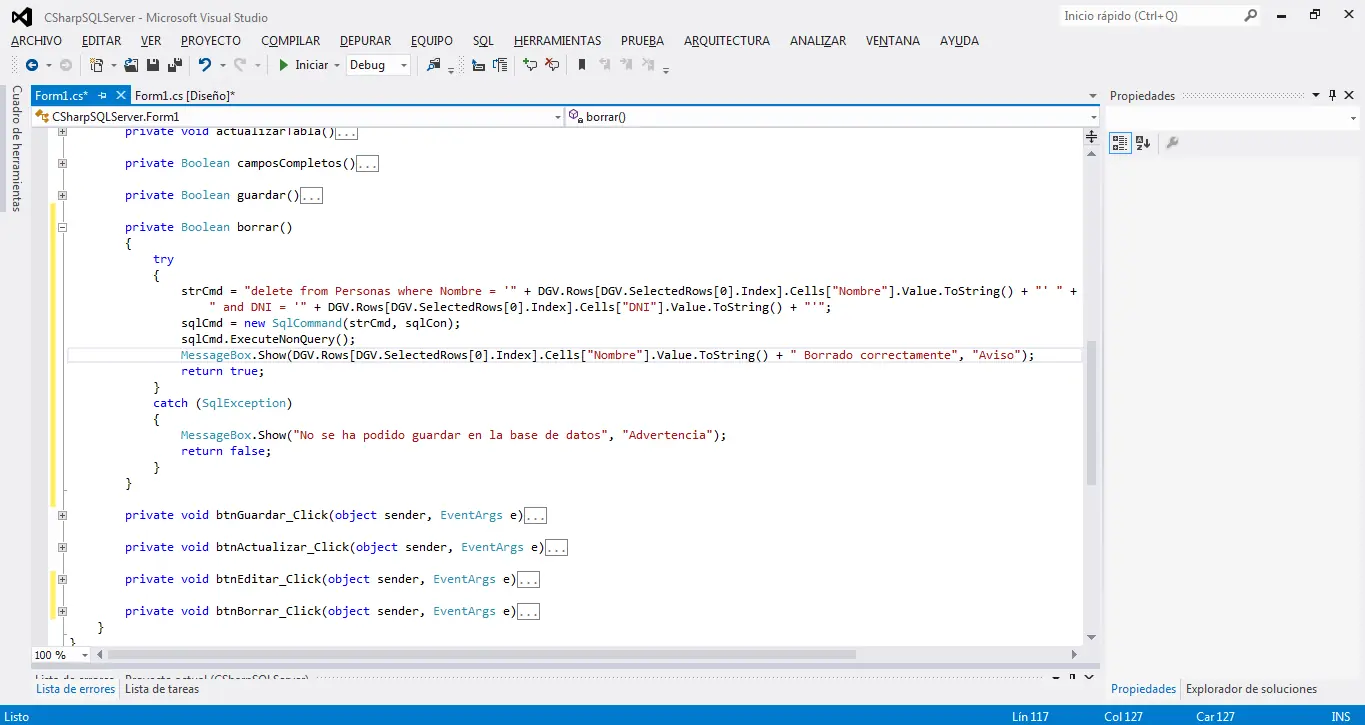Viewport: 1365px width, 725px height.
Task: Open the ARQUITECTURA menu
Action: tap(727, 41)
